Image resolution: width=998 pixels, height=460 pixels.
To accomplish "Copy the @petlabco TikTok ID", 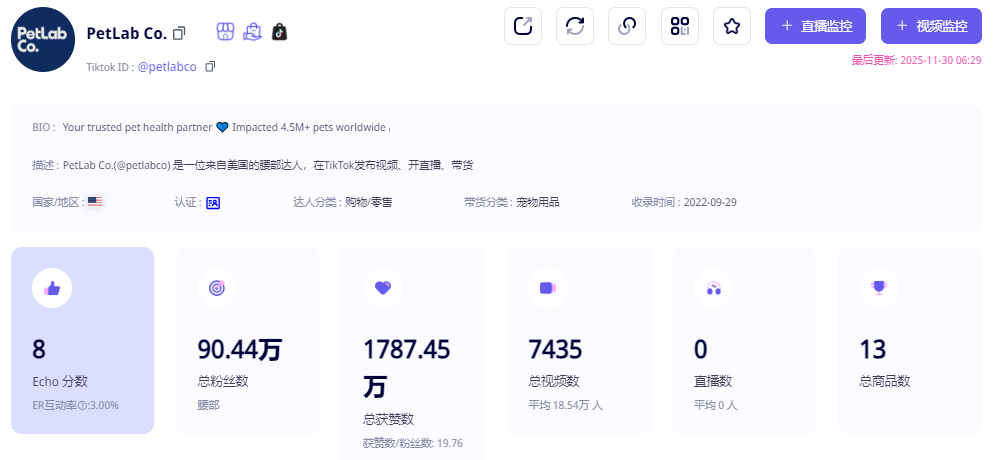I will coord(210,66).
